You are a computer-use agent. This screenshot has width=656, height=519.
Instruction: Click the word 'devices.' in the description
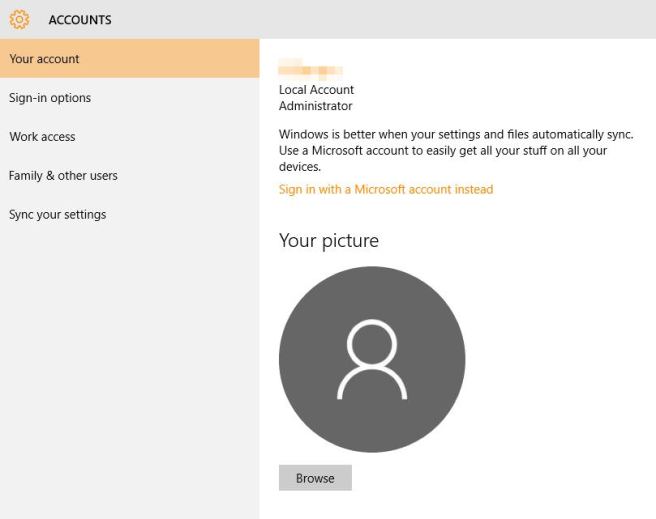point(300,167)
